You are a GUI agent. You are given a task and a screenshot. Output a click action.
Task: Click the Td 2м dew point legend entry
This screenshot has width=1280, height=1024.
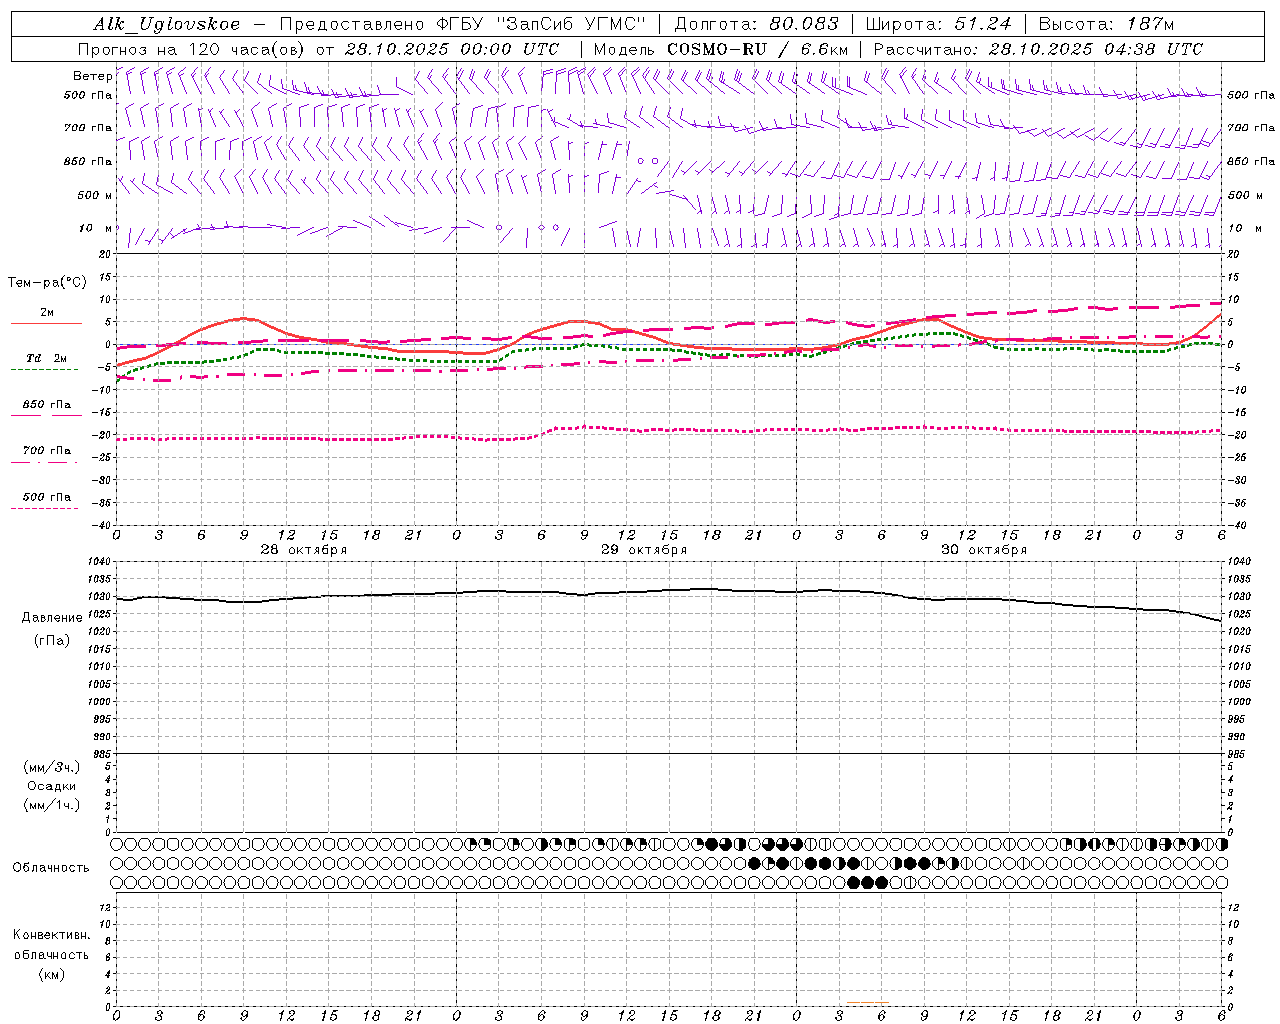pos(46,358)
